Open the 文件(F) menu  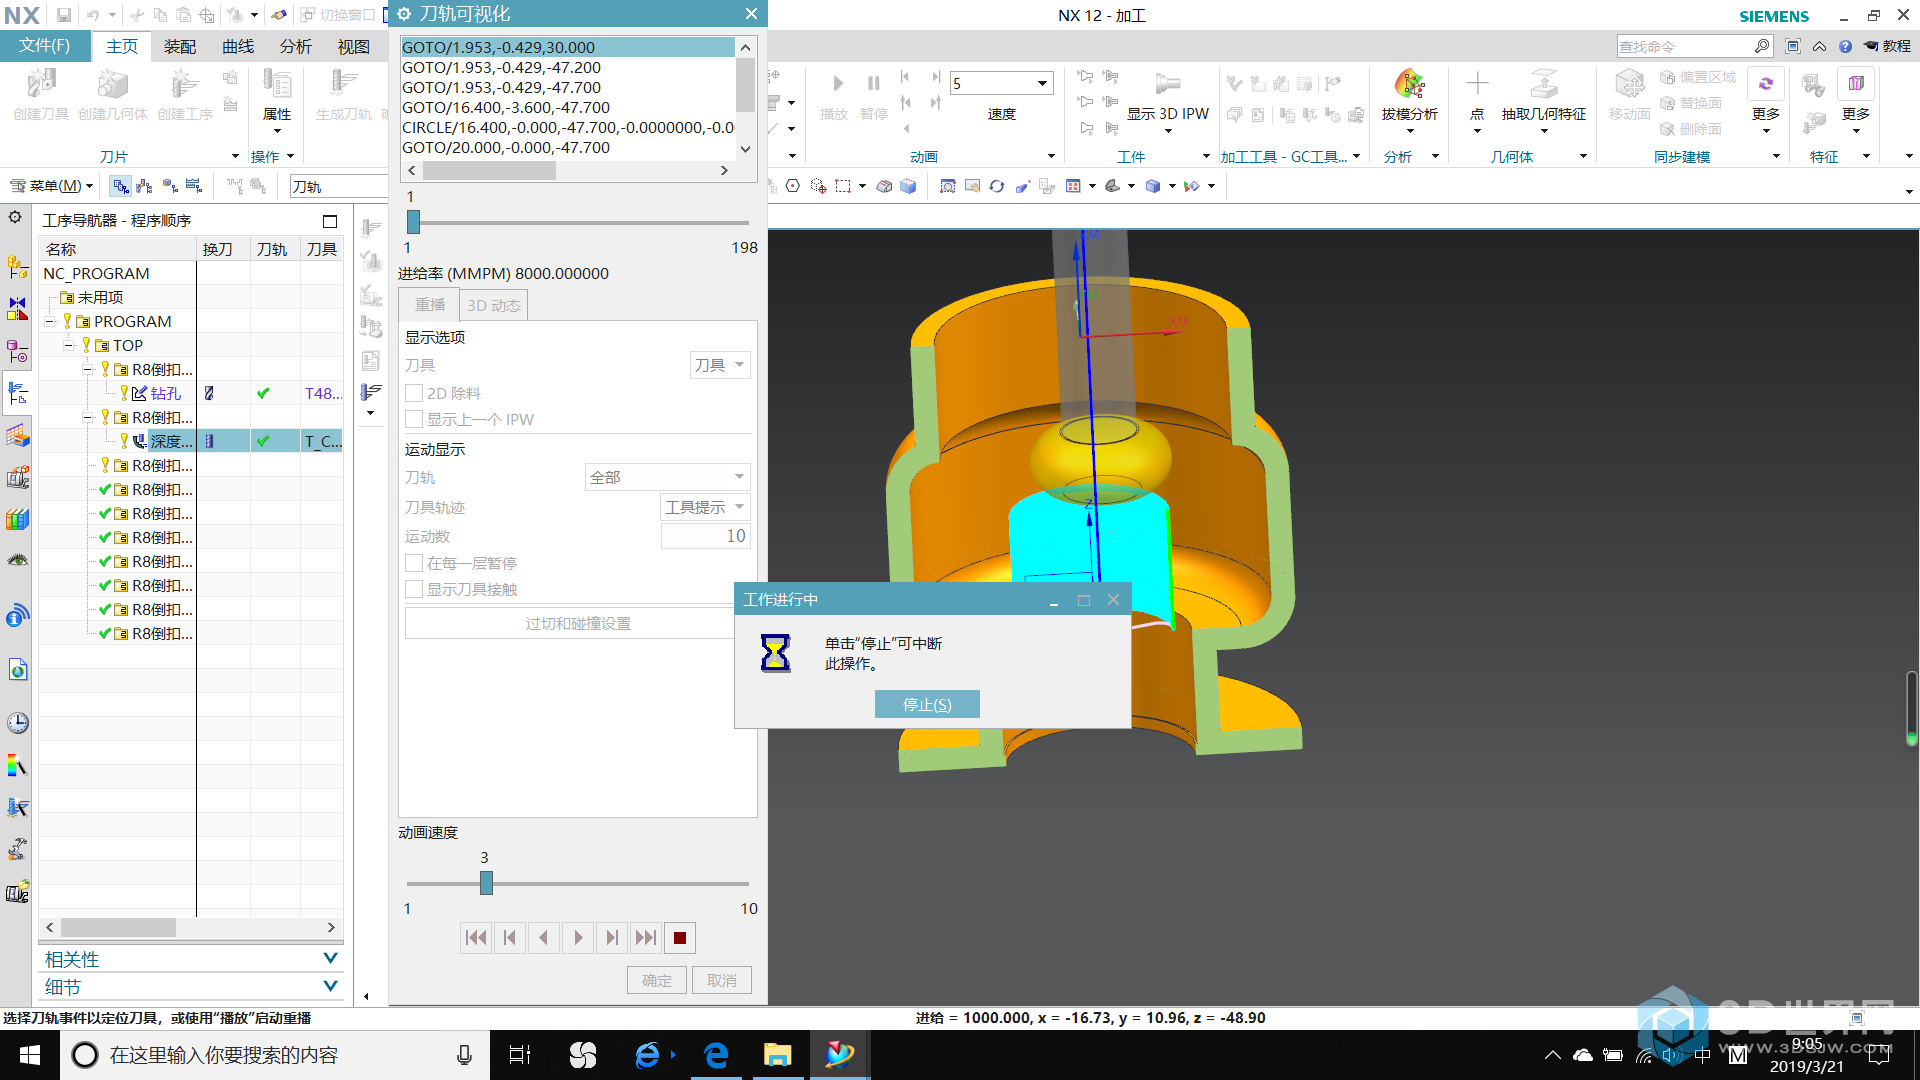(x=45, y=46)
